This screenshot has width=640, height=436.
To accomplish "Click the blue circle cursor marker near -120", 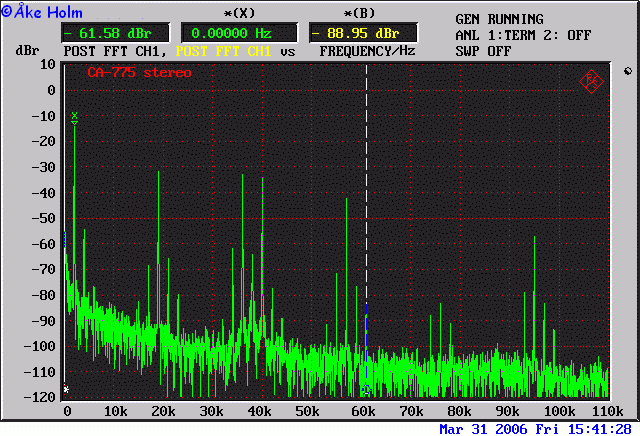I will pyautogui.click(x=366, y=389).
